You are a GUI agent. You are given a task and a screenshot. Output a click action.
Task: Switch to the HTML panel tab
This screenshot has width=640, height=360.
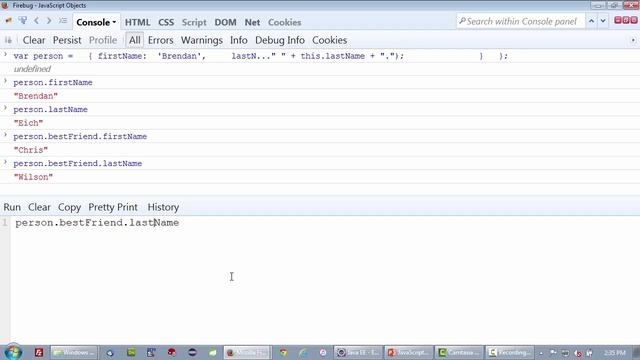[x=138, y=22]
